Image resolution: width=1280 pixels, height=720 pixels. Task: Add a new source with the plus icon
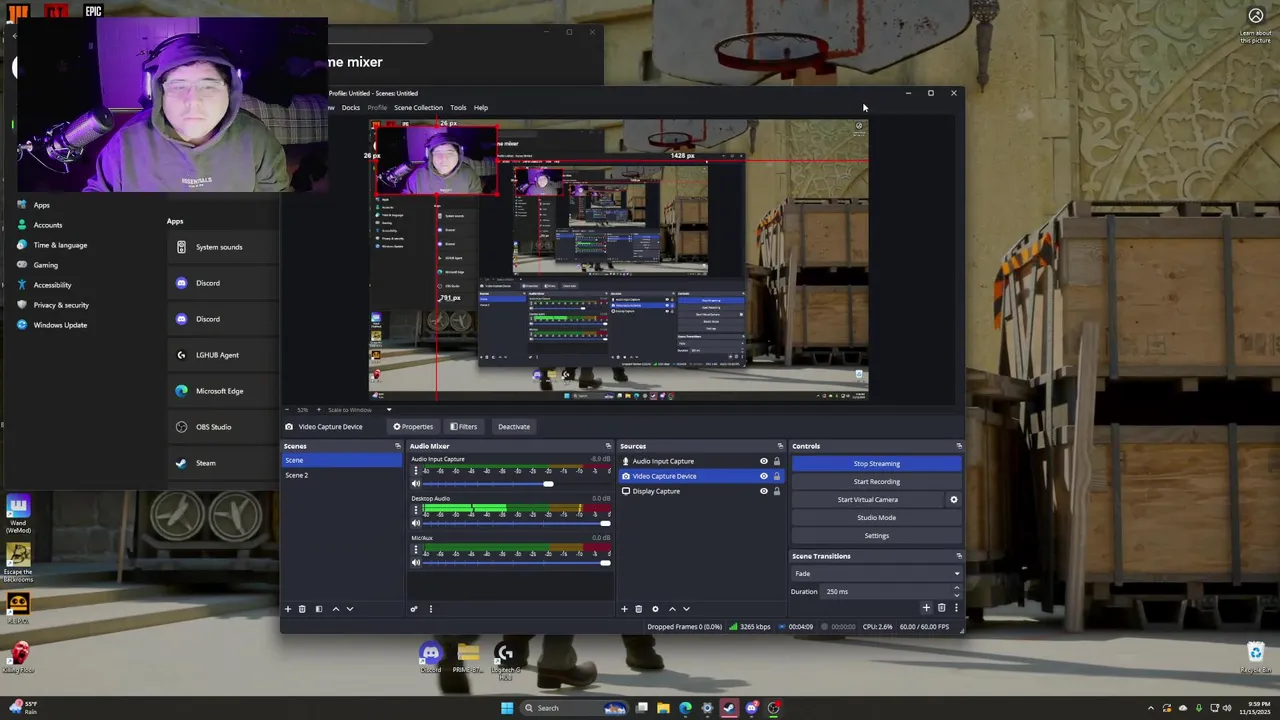624,609
